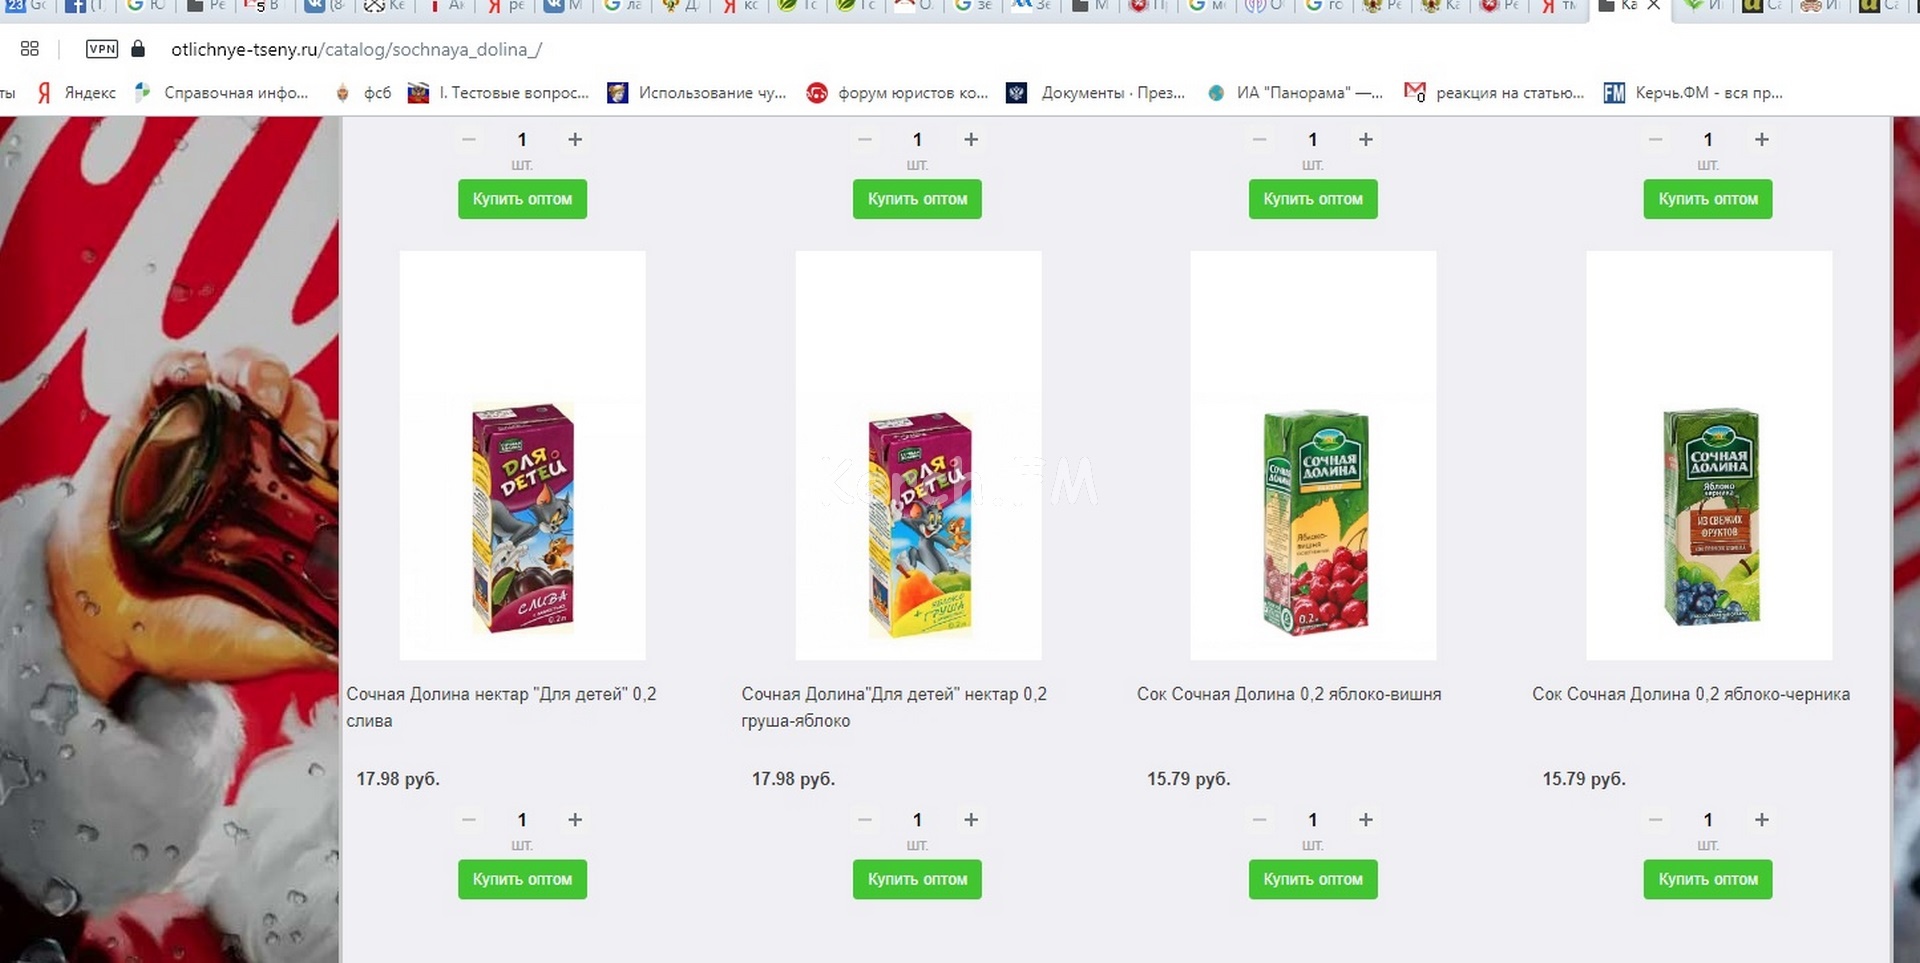This screenshot has width=1920, height=963.
Task: Click the site security lock icon
Action: [139, 49]
